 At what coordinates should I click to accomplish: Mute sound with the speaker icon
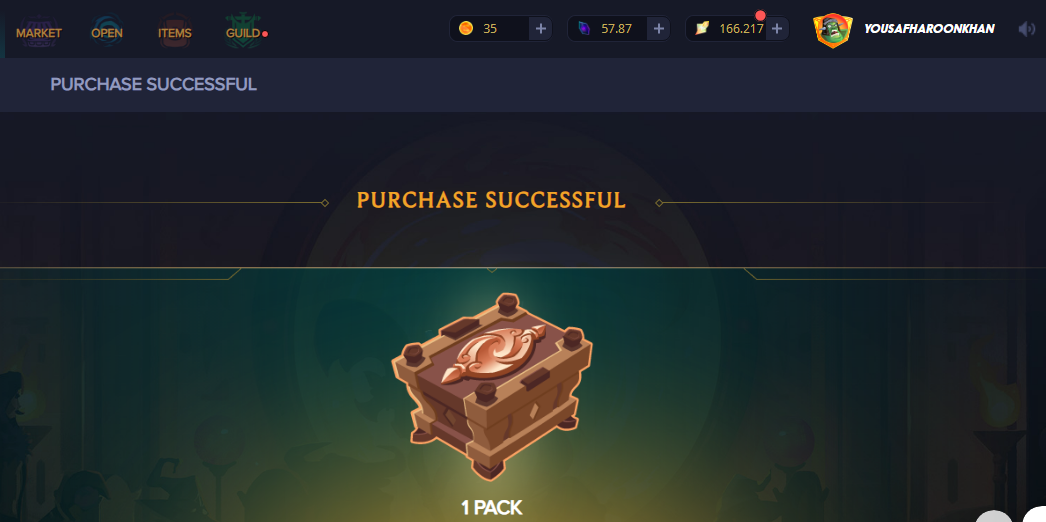[1027, 29]
